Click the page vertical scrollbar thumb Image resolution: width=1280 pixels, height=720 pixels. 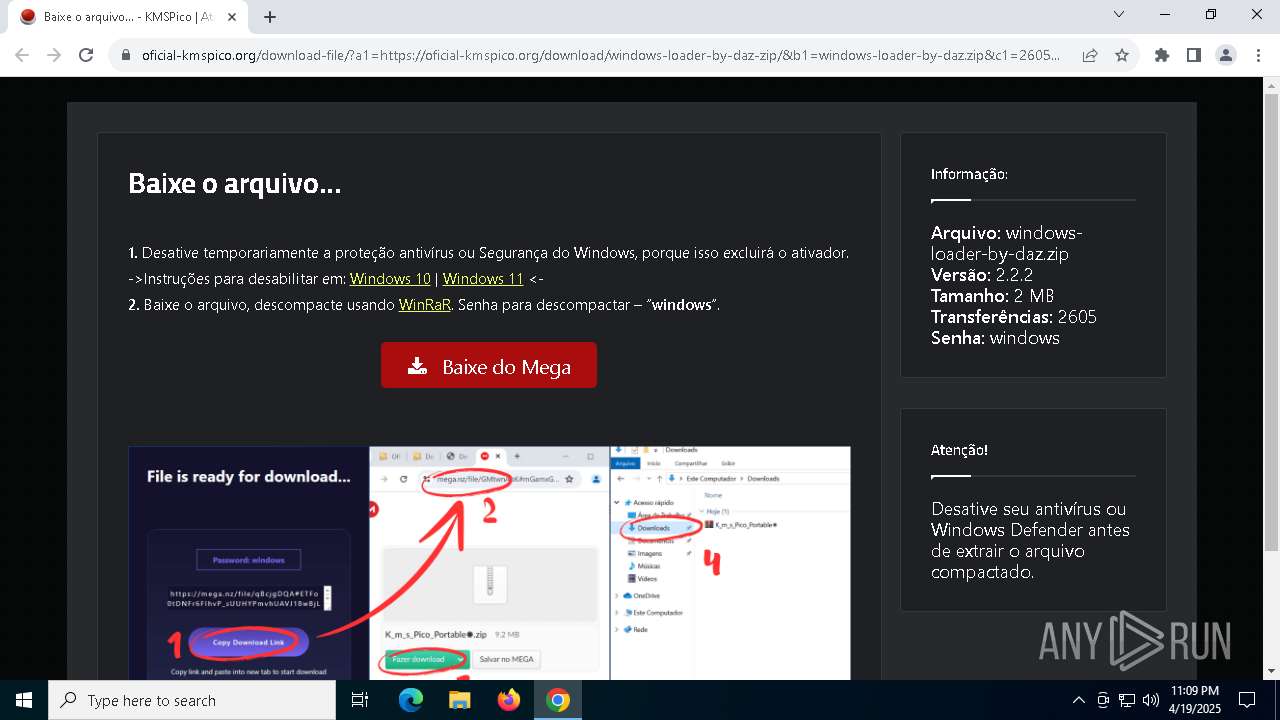[x=1271, y=320]
